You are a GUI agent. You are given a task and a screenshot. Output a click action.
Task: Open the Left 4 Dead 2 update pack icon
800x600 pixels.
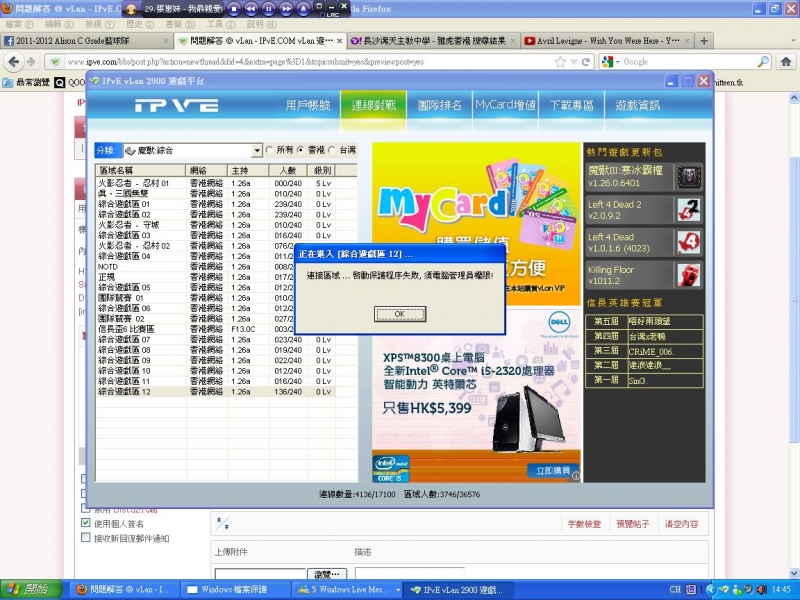coord(687,211)
